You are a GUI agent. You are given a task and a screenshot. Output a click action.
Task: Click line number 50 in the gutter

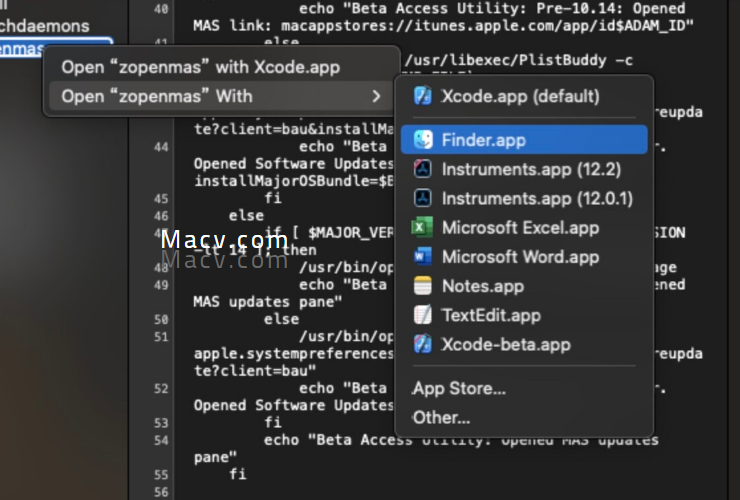(x=161, y=319)
